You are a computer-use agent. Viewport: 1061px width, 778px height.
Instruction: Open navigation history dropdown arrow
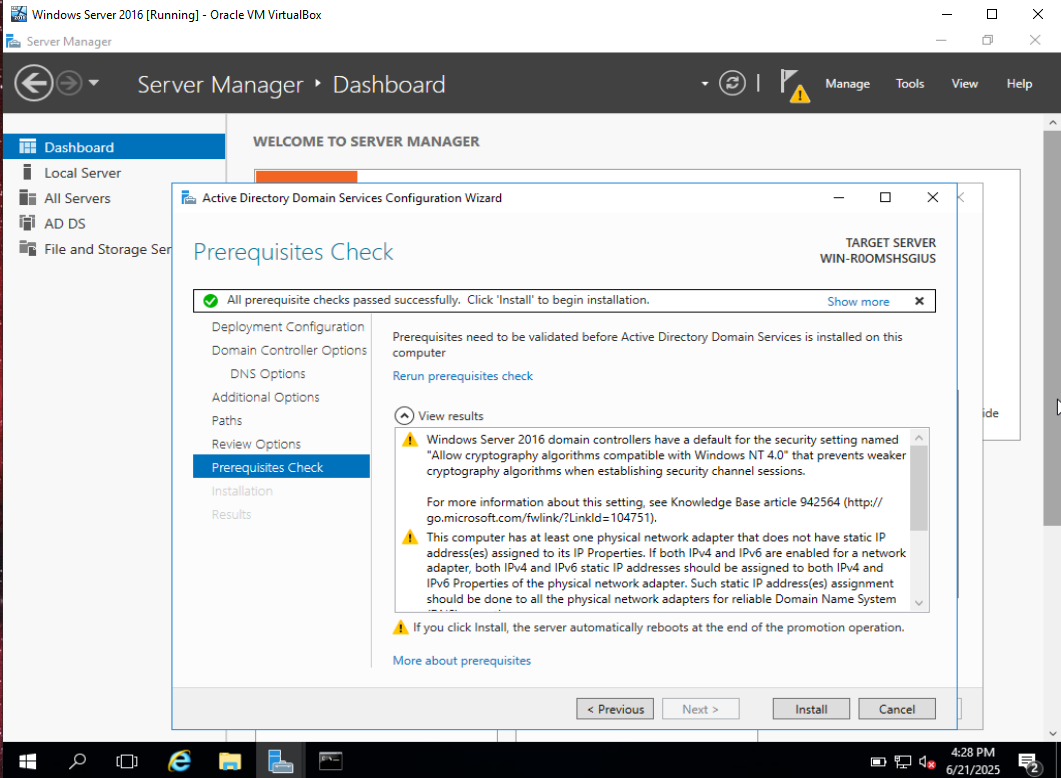pyautogui.click(x=93, y=83)
